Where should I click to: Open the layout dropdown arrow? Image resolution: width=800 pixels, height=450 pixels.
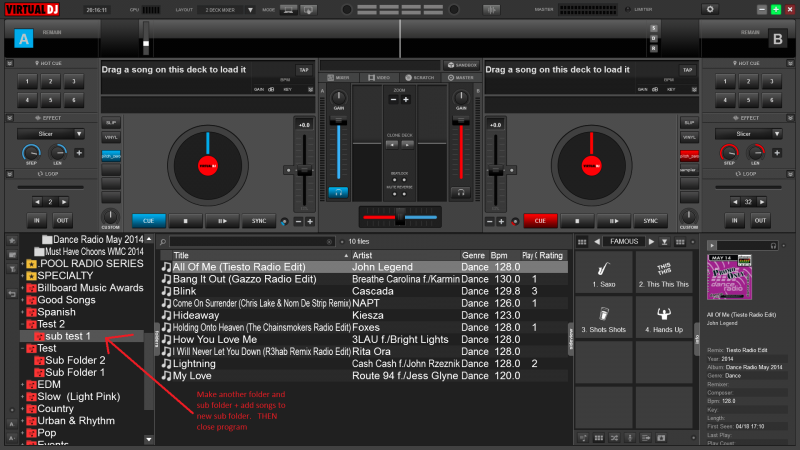[250, 10]
